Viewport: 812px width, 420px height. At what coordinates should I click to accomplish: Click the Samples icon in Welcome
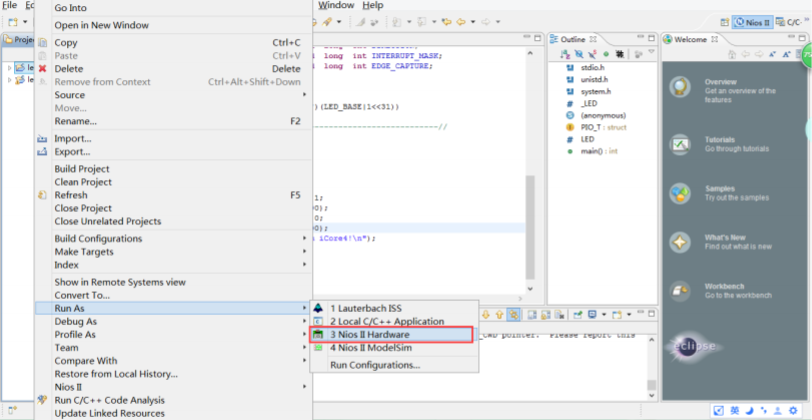point(680,194)
